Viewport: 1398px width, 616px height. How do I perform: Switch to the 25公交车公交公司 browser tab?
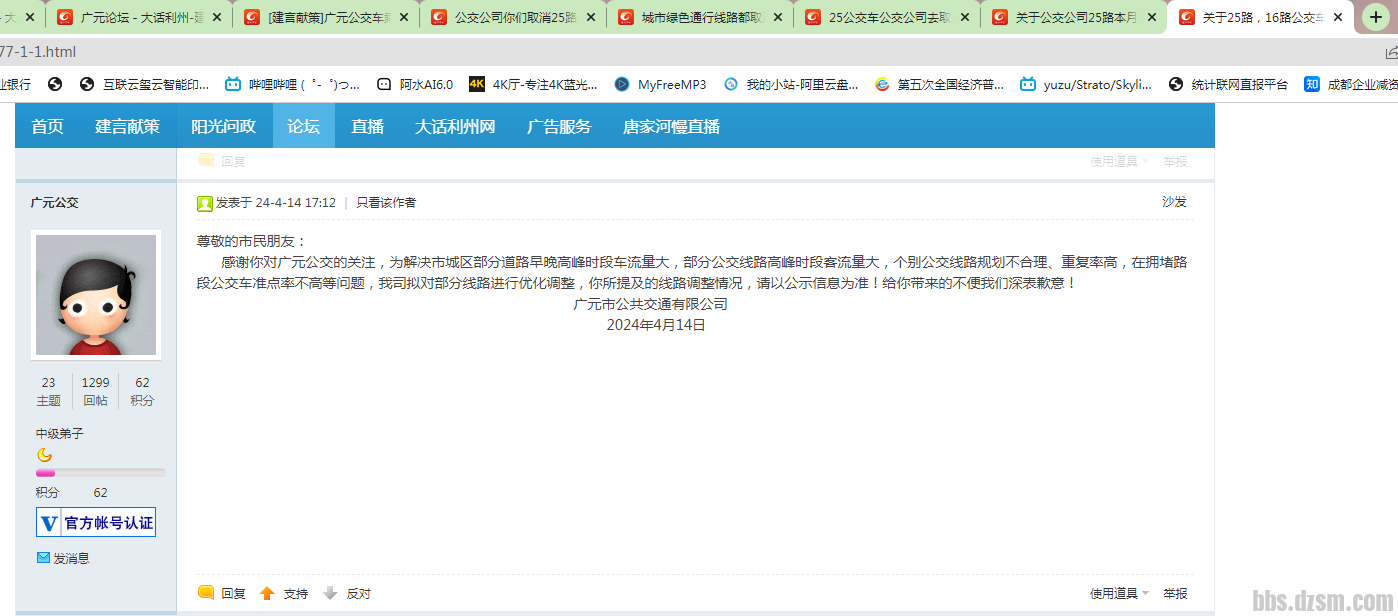878,17
